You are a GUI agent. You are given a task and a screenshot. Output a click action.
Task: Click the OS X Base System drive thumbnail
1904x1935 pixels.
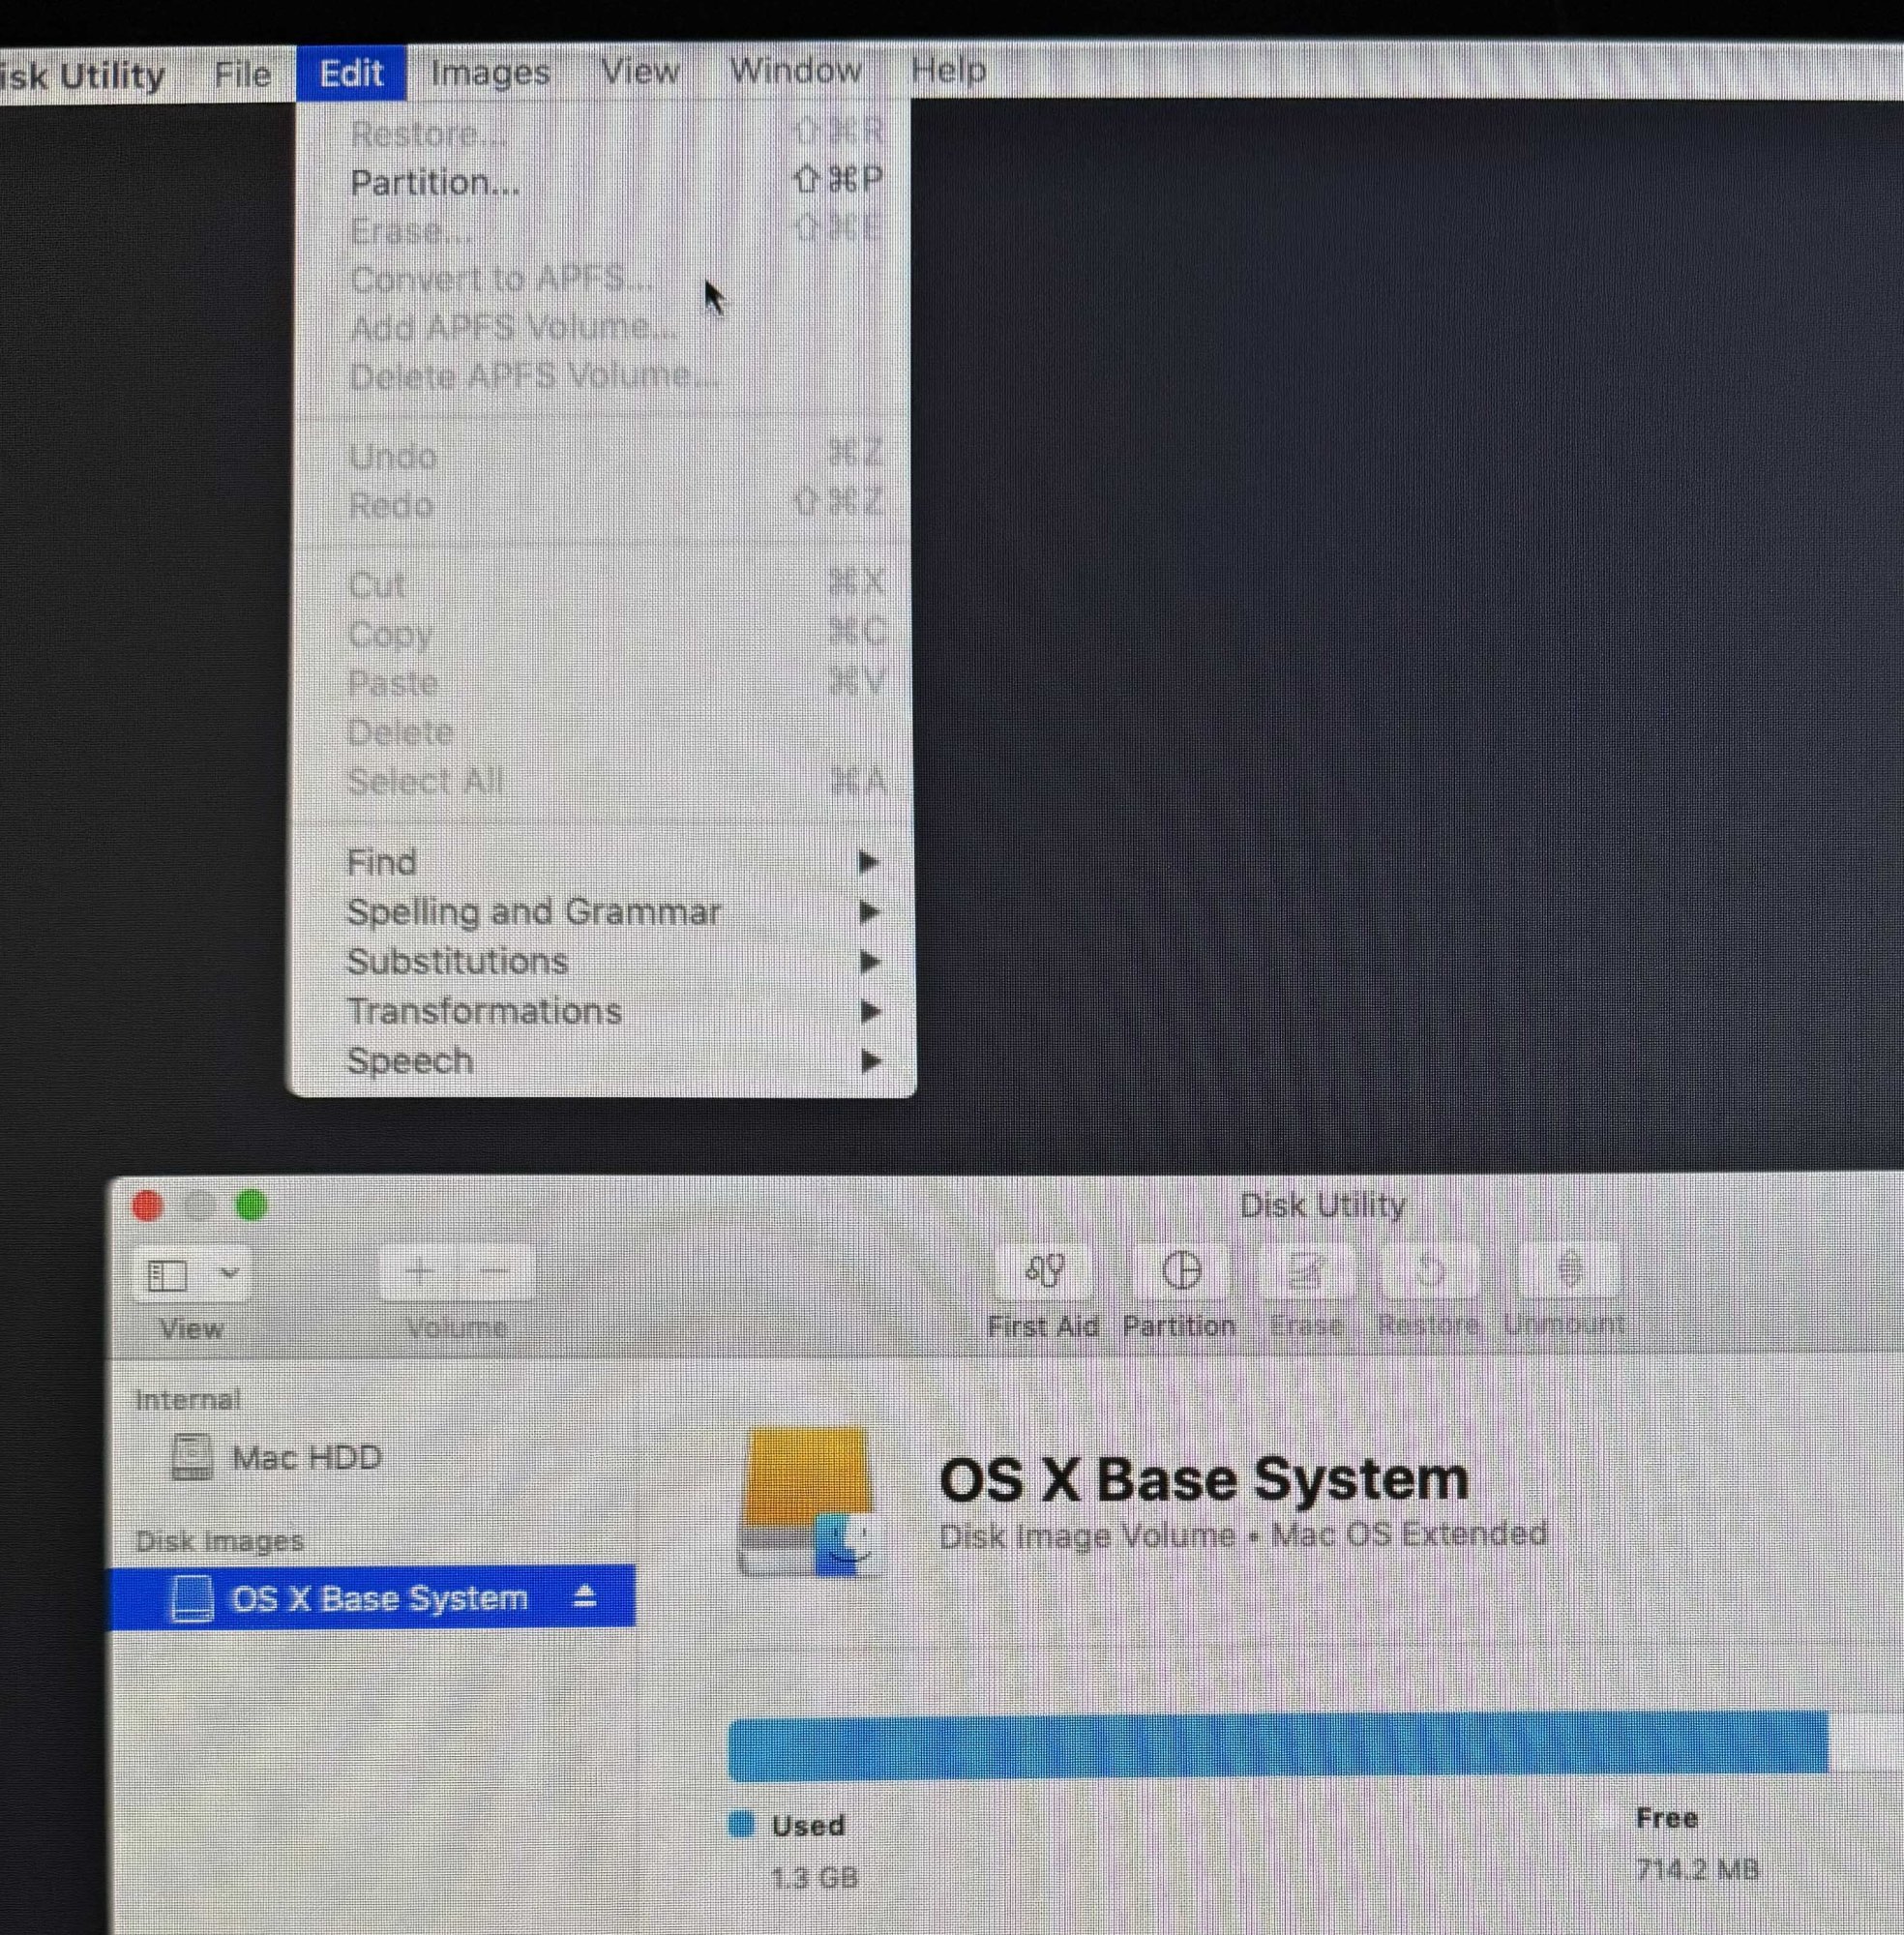[x=810, y=1502]
